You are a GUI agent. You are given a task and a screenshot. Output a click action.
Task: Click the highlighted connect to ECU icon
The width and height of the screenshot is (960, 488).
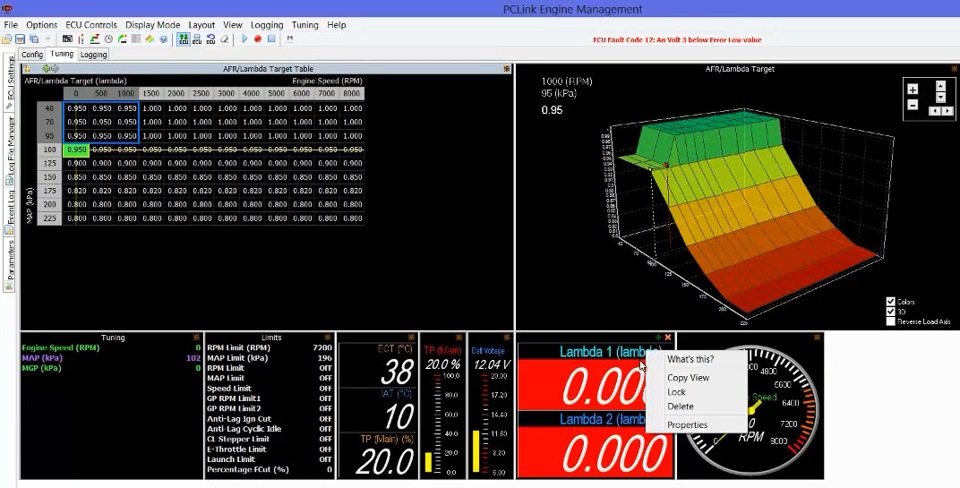(183, 39)
